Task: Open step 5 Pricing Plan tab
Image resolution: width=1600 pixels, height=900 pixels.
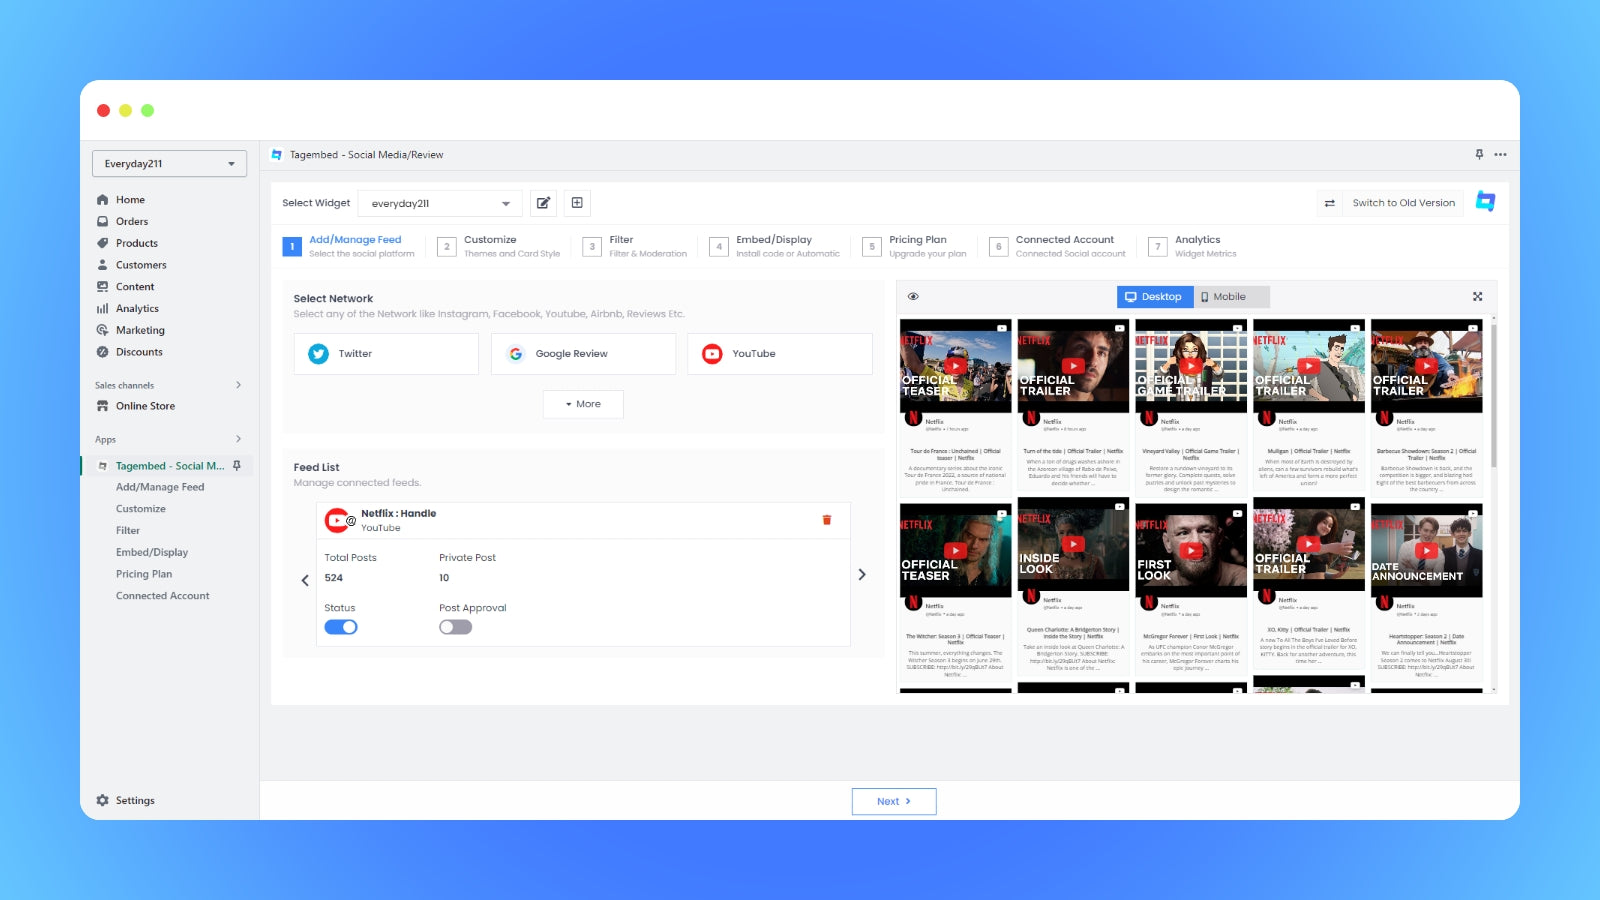Action: [915, 246]
